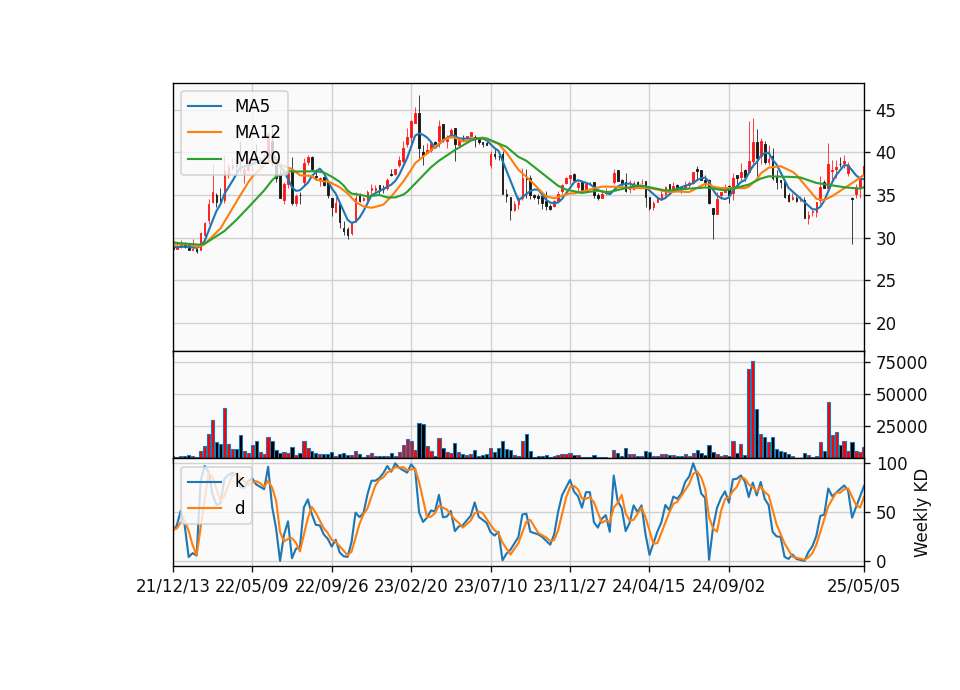Click the MA5 legend label
Image resolution: width=960 pixels, height=690 pixels.
tap(252, 106)
